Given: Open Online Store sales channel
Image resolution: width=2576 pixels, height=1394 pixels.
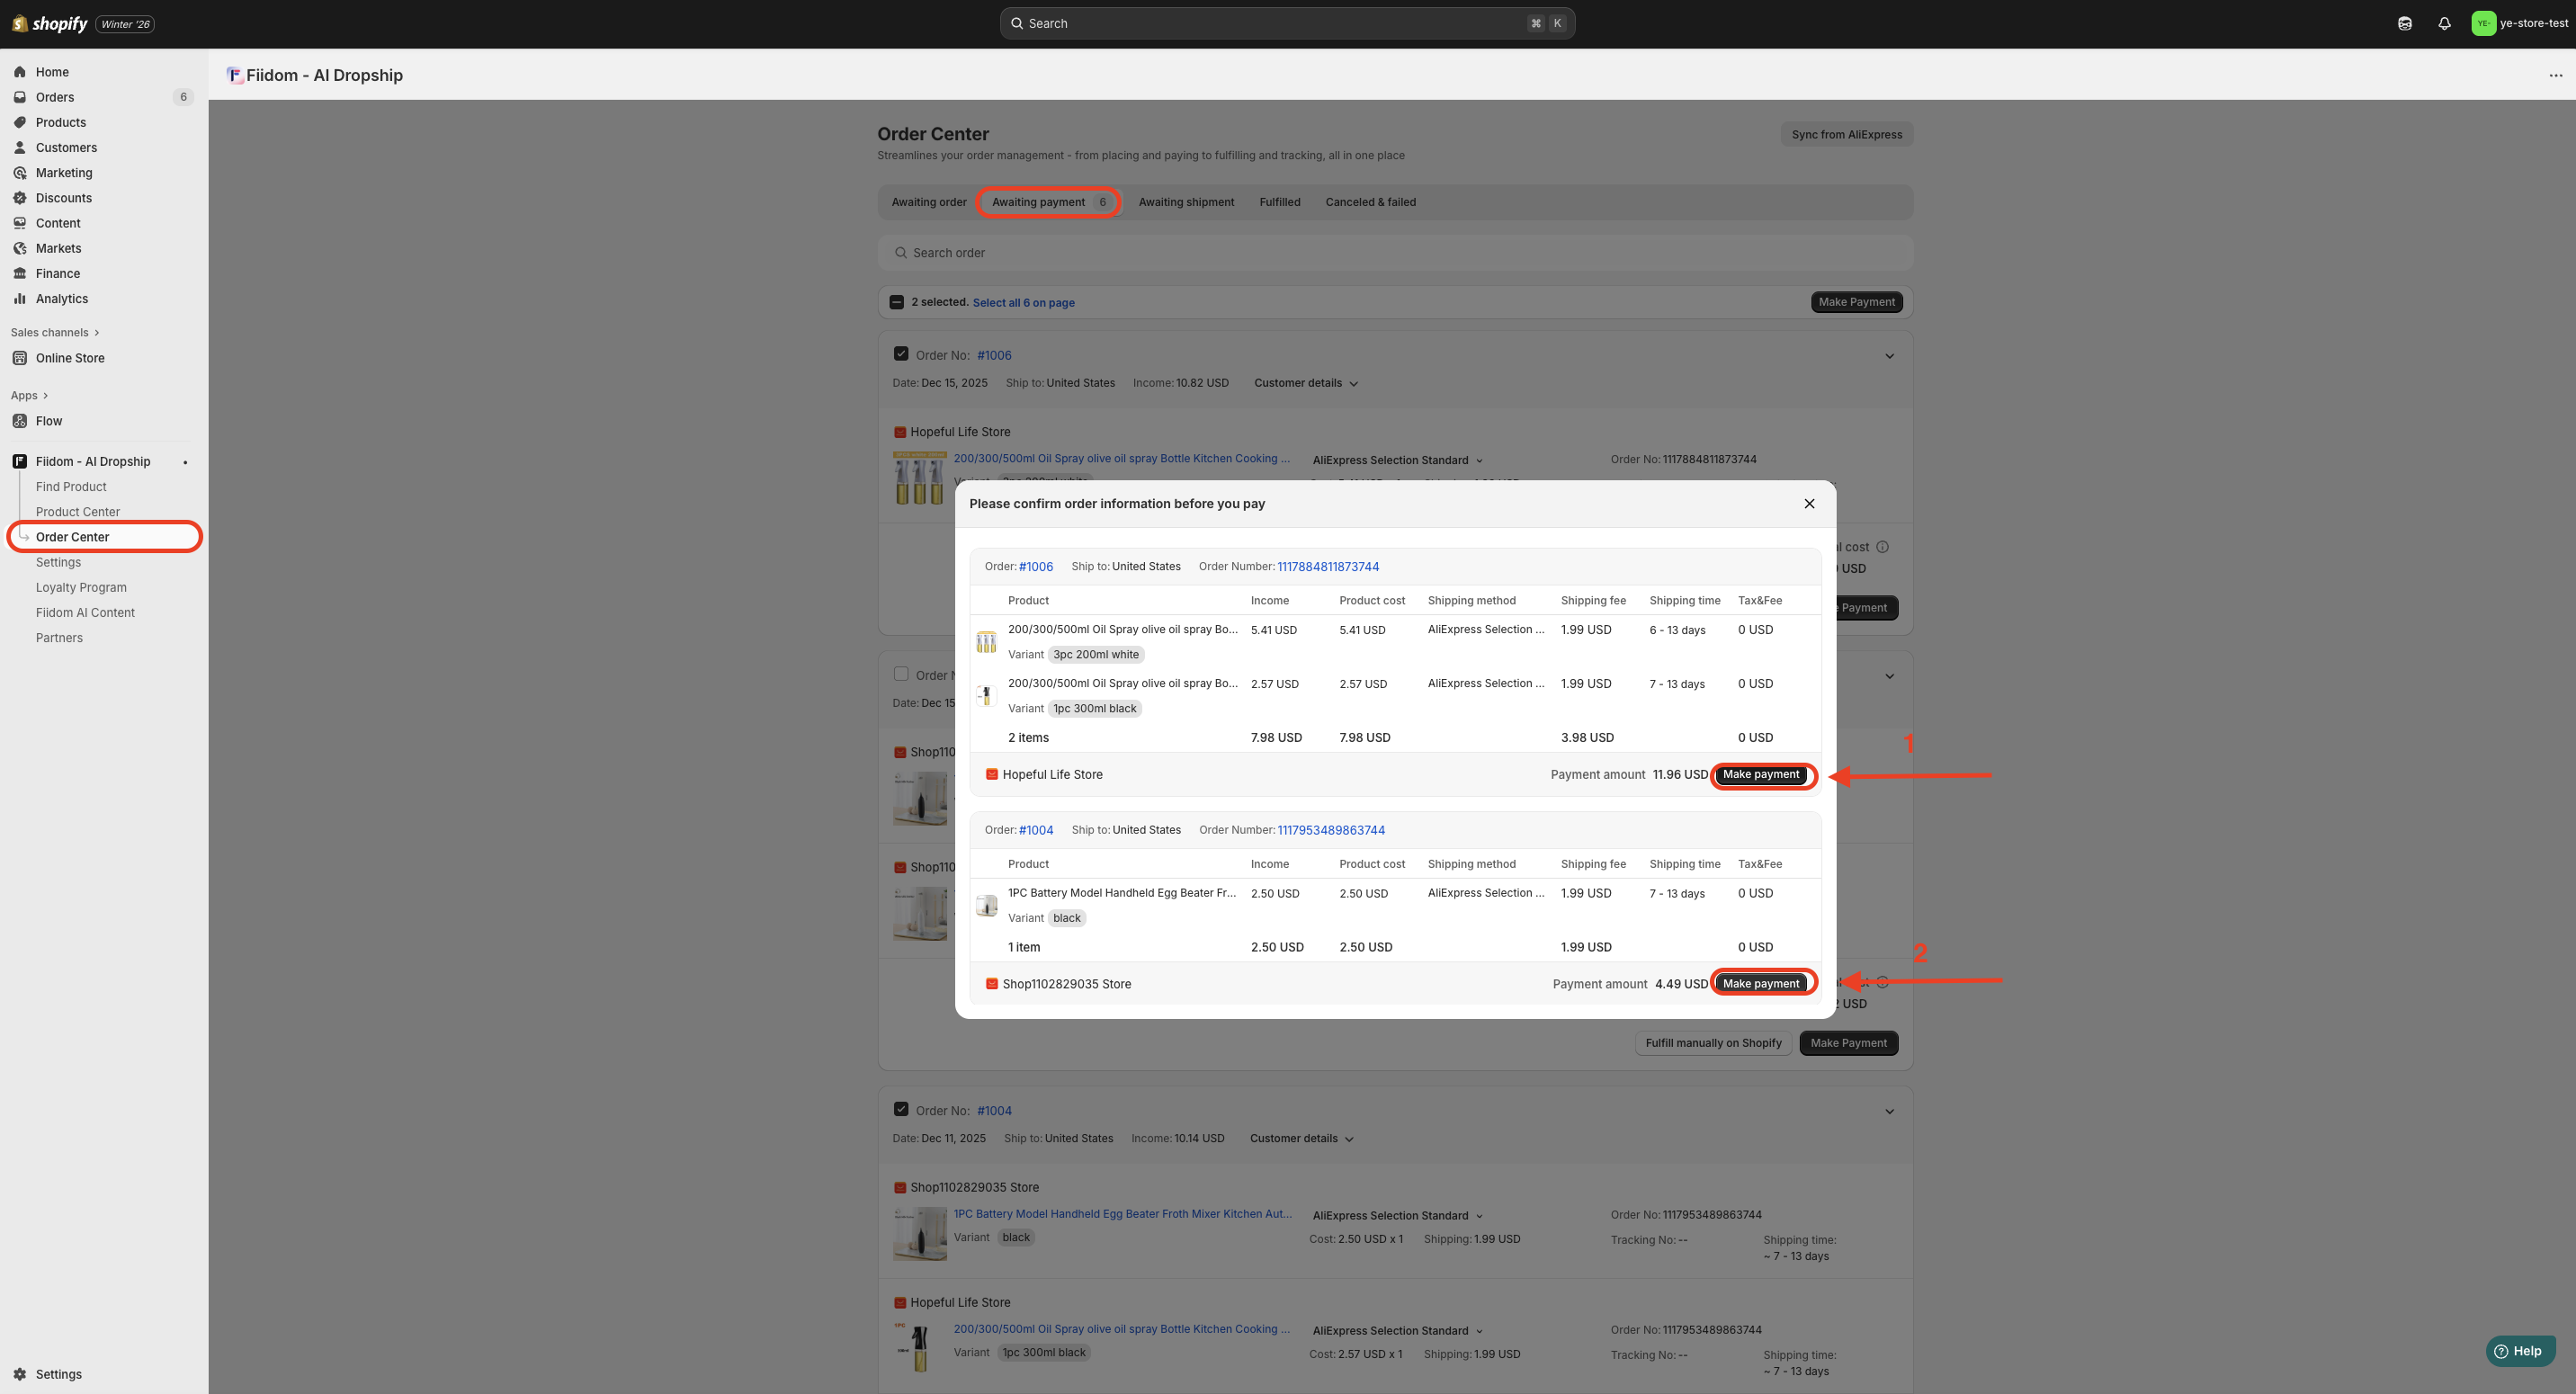Looking at the screenshot, I should pyautogui.click(x=69, y=358).
